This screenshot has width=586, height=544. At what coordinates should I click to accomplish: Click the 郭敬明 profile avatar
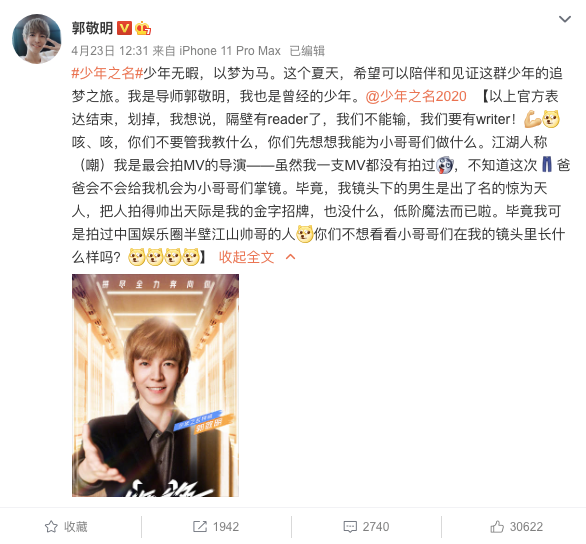[x=37, y=38]
